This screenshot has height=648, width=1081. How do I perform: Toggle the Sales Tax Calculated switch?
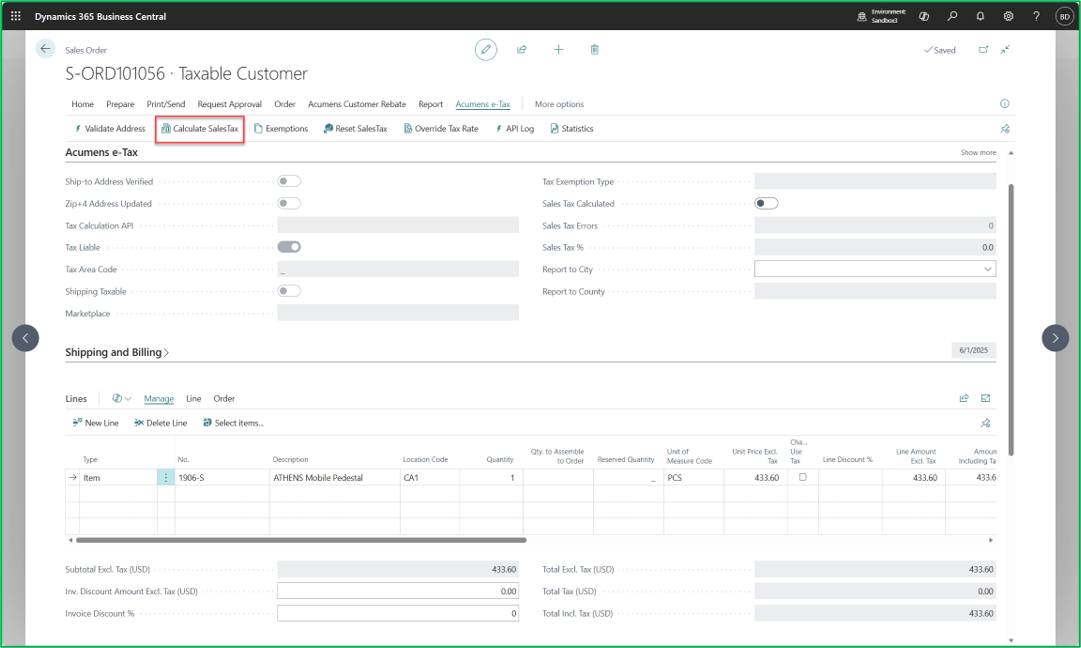click(766, 203)
